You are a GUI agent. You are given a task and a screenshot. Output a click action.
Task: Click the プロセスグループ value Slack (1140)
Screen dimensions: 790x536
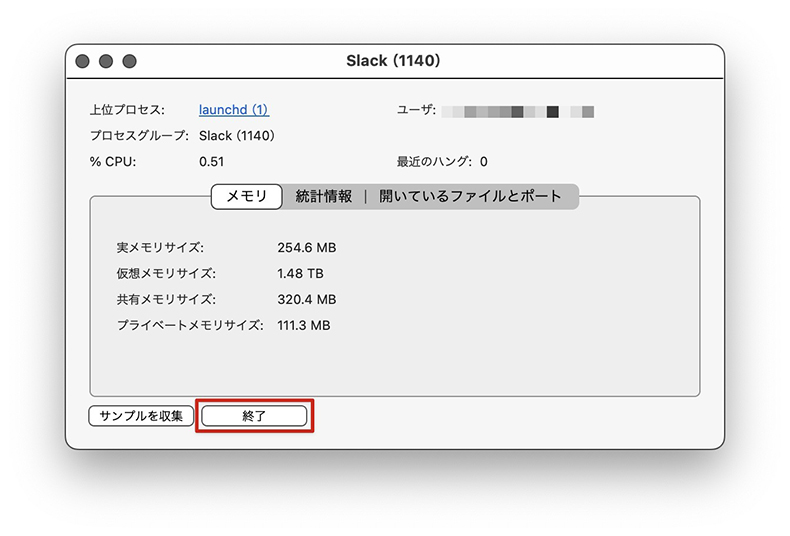[236, 136]
